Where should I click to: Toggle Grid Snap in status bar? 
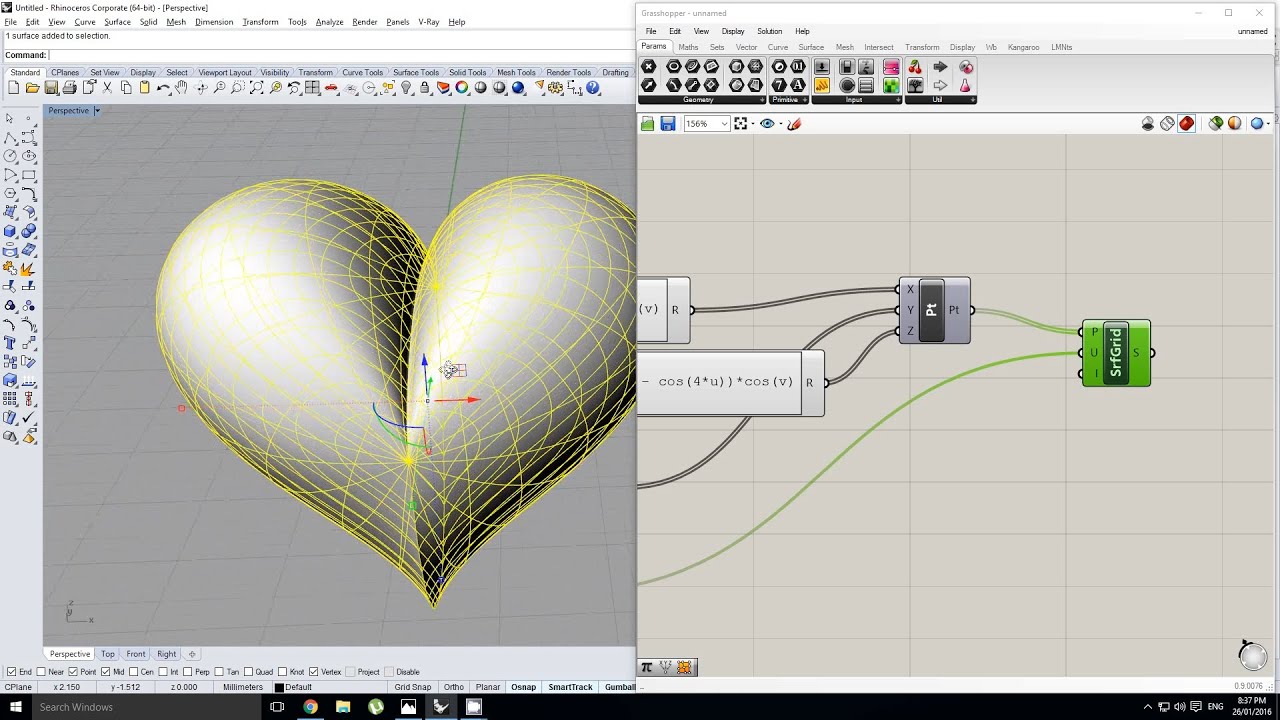412,687
